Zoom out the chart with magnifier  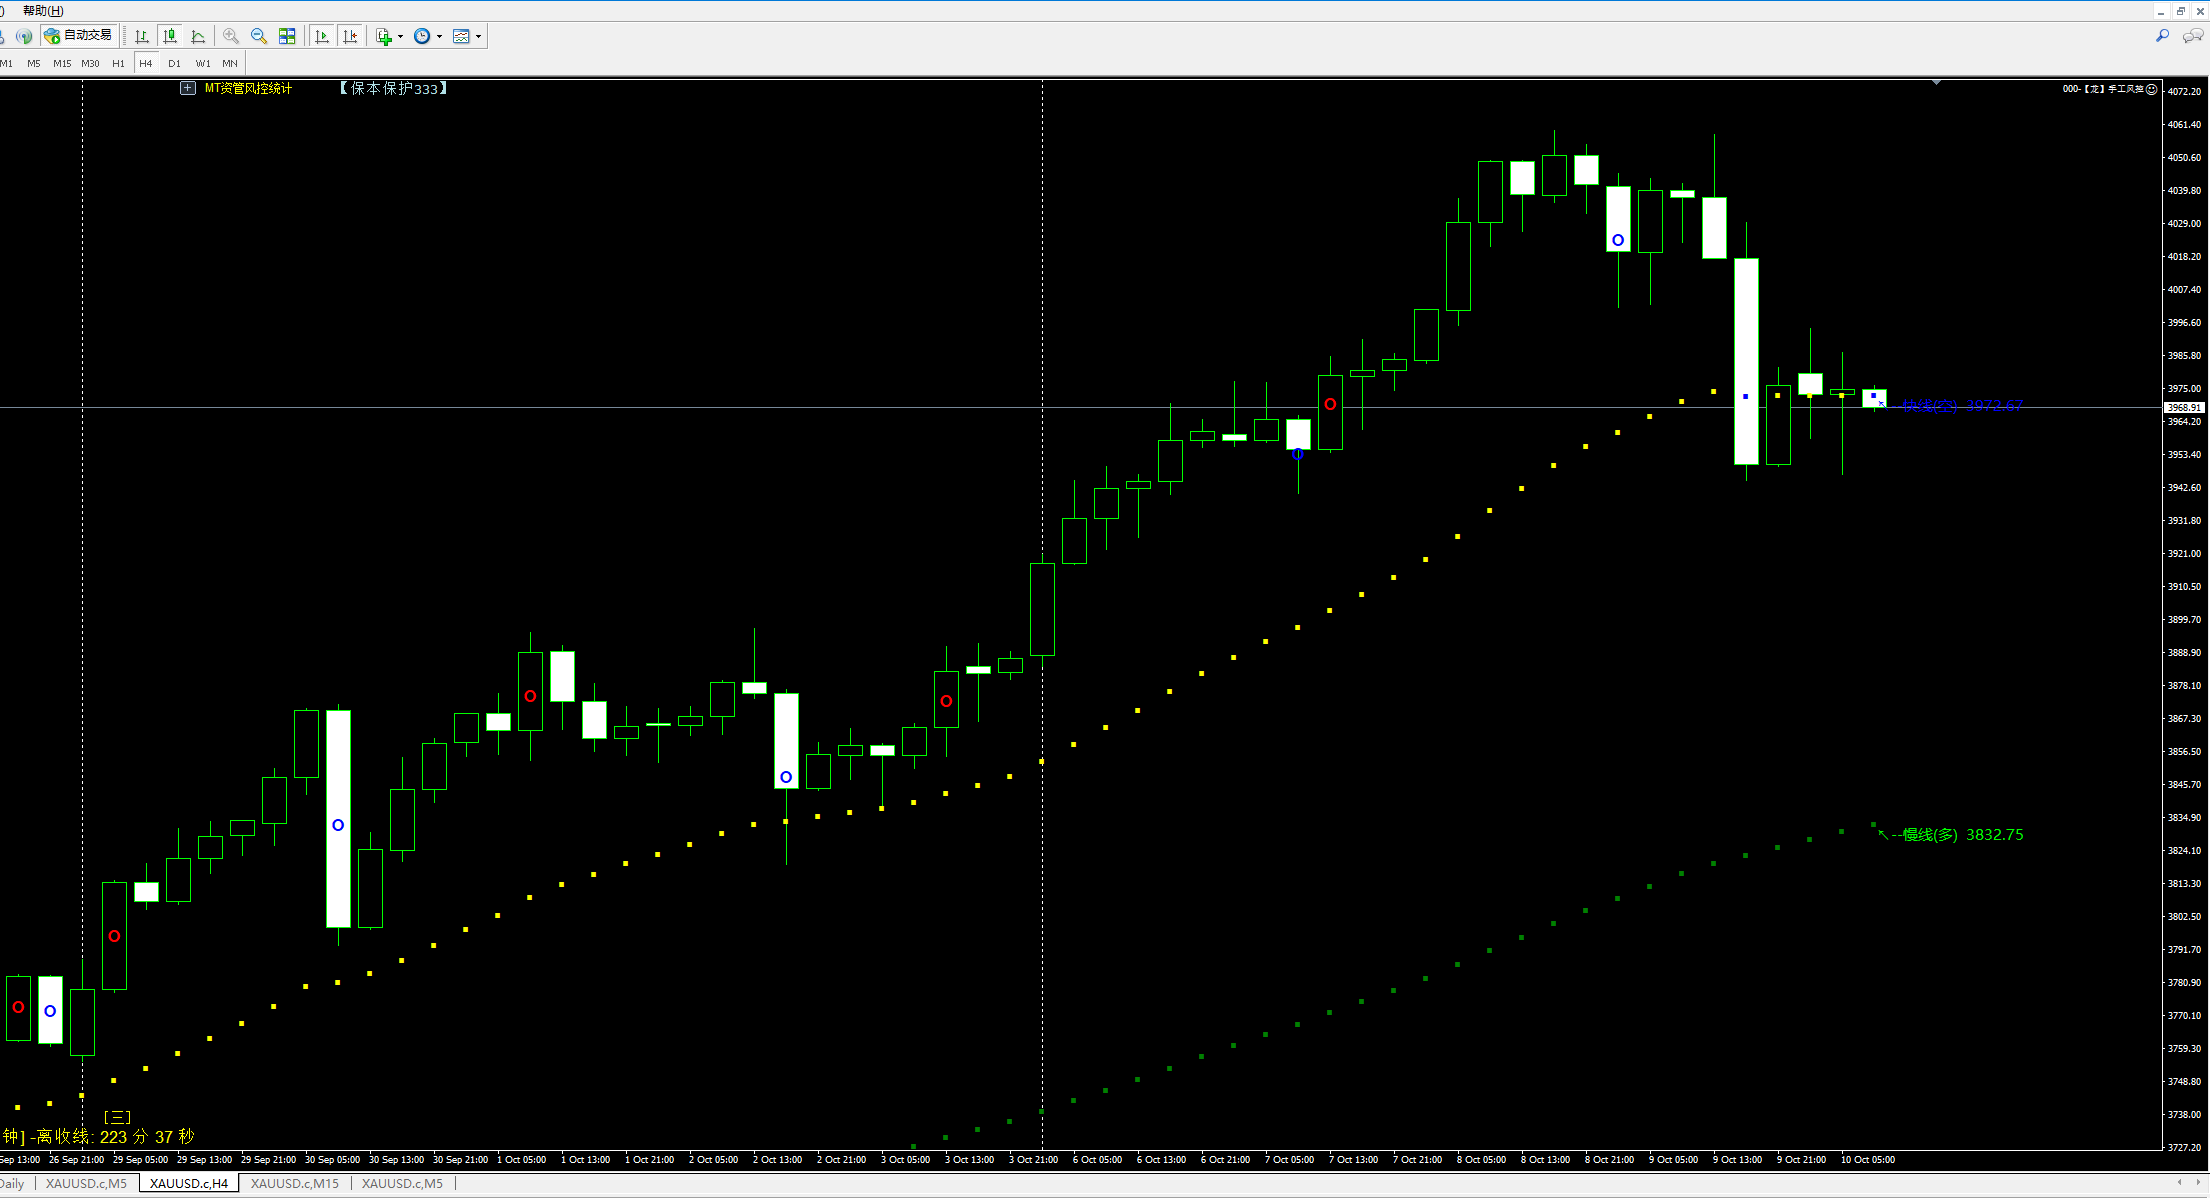point(259,36)
